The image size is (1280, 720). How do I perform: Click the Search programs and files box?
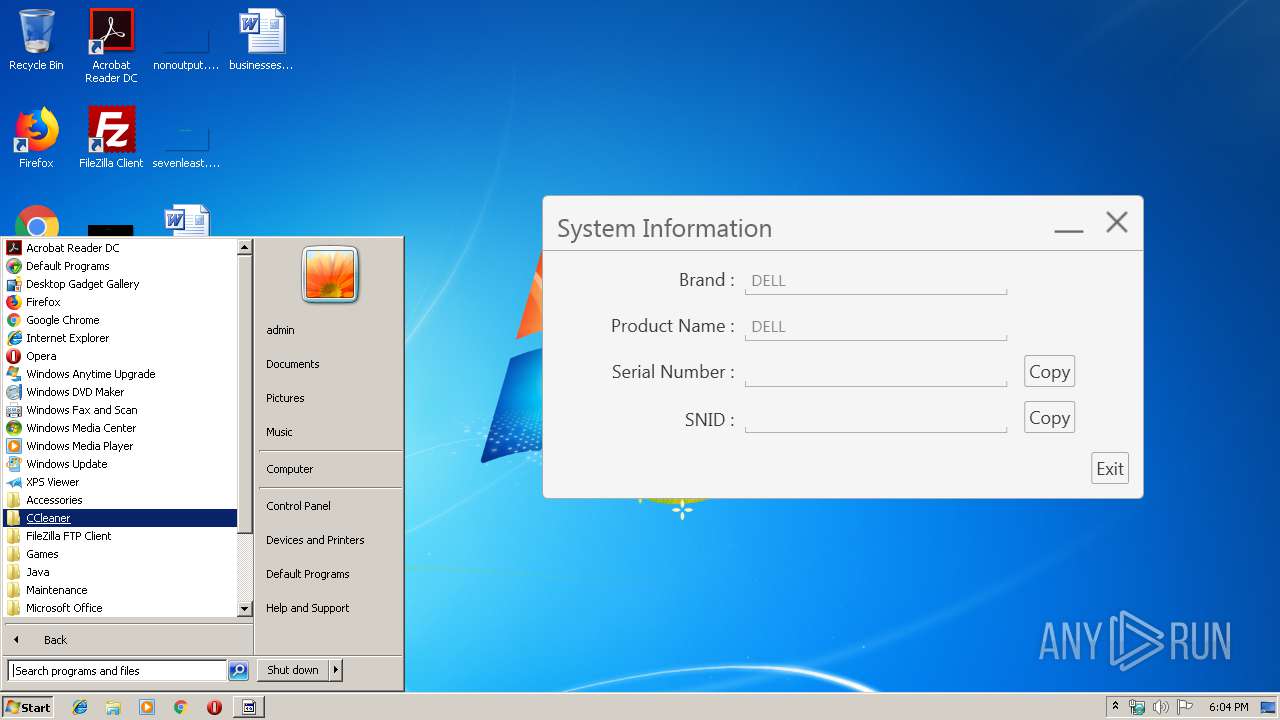pos(117,671)
